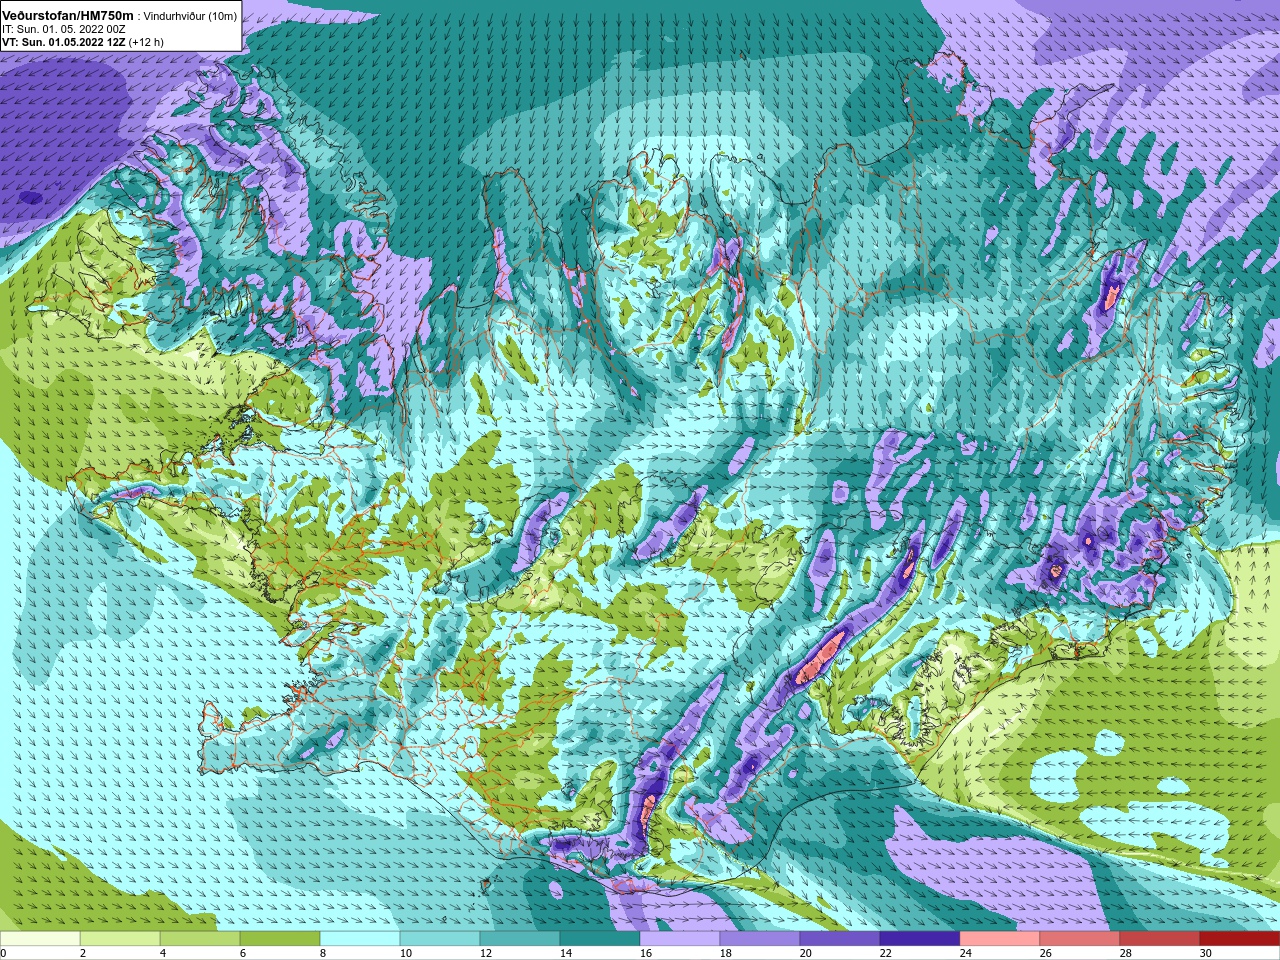Viewport: 1280px width, 960px height.
Task: Pick the 20–22 violet legend swatch
Action: click(x=840, y=939)
